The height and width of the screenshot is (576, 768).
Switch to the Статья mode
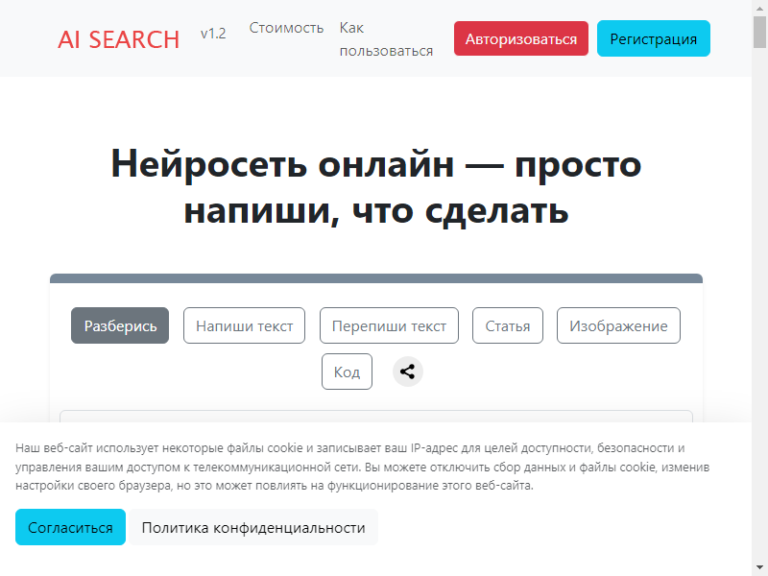coord(507,326)
